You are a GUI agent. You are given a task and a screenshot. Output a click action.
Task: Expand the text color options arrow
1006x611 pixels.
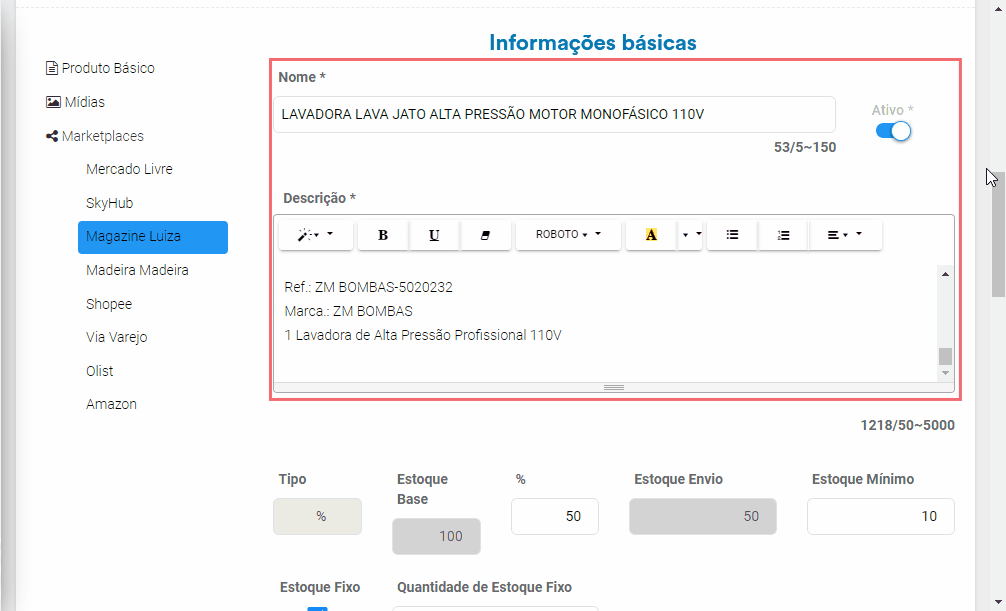[690, 235]
